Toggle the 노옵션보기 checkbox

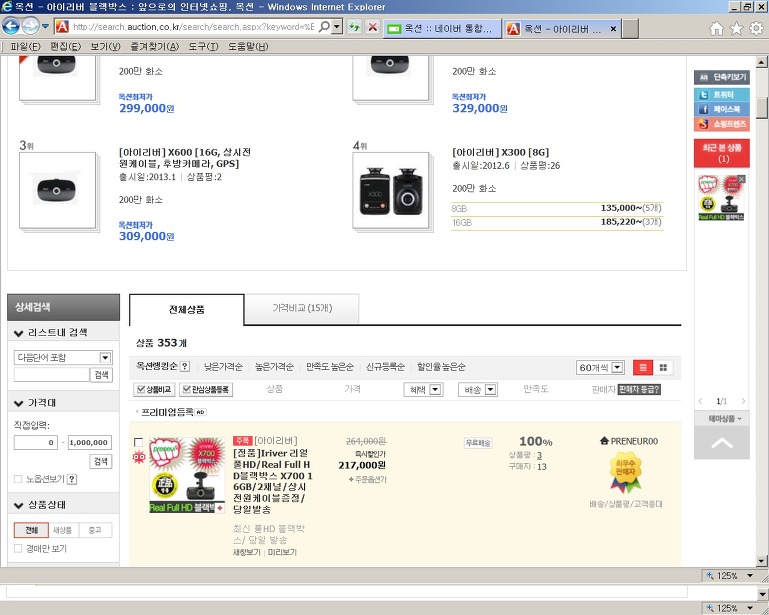(x=18, y=479)
